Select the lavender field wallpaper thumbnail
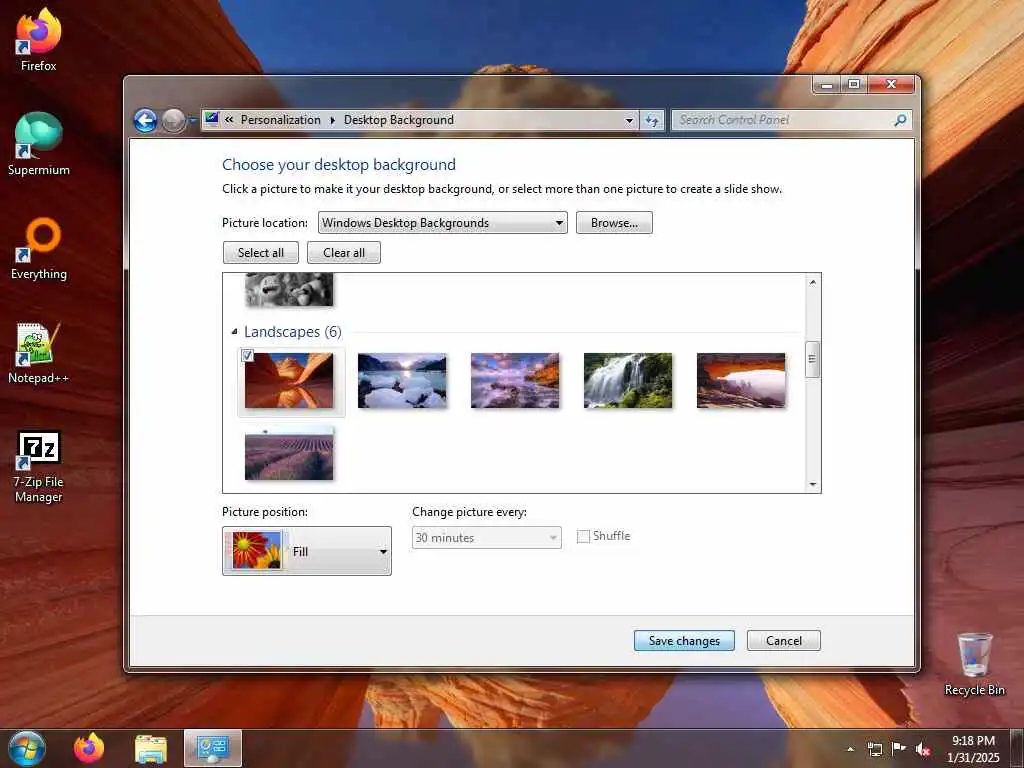 (289, 453)
